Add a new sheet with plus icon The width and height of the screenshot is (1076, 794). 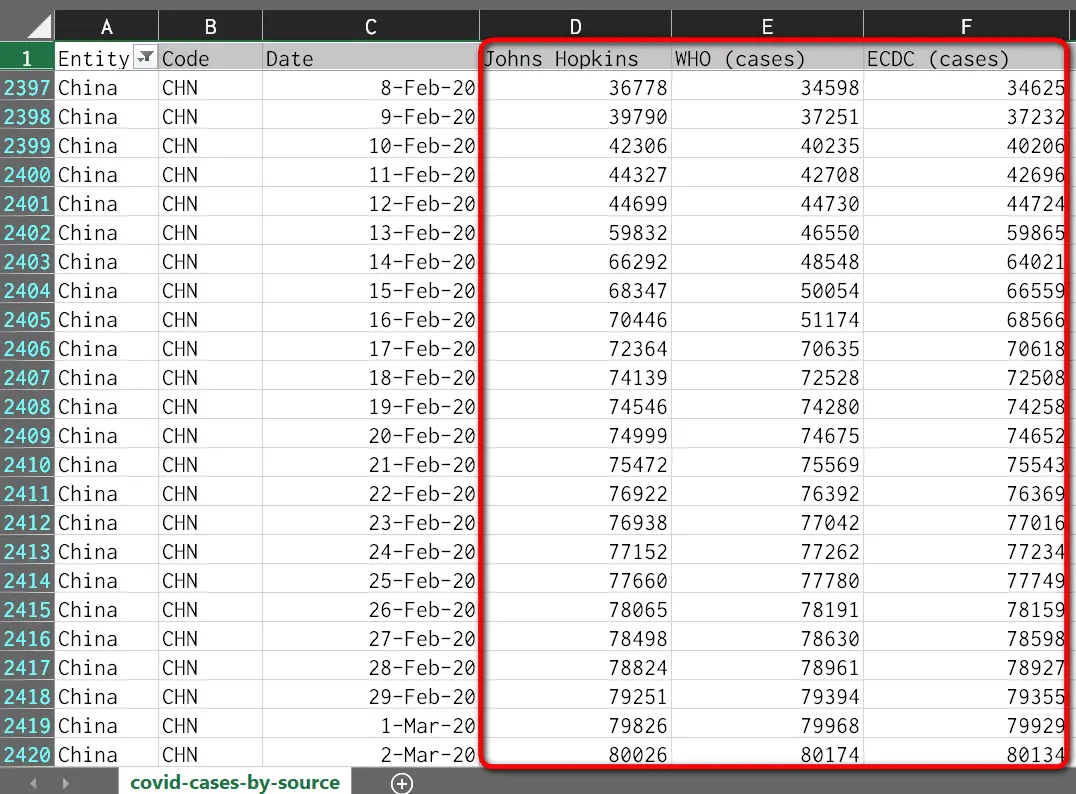pos(401,783)
